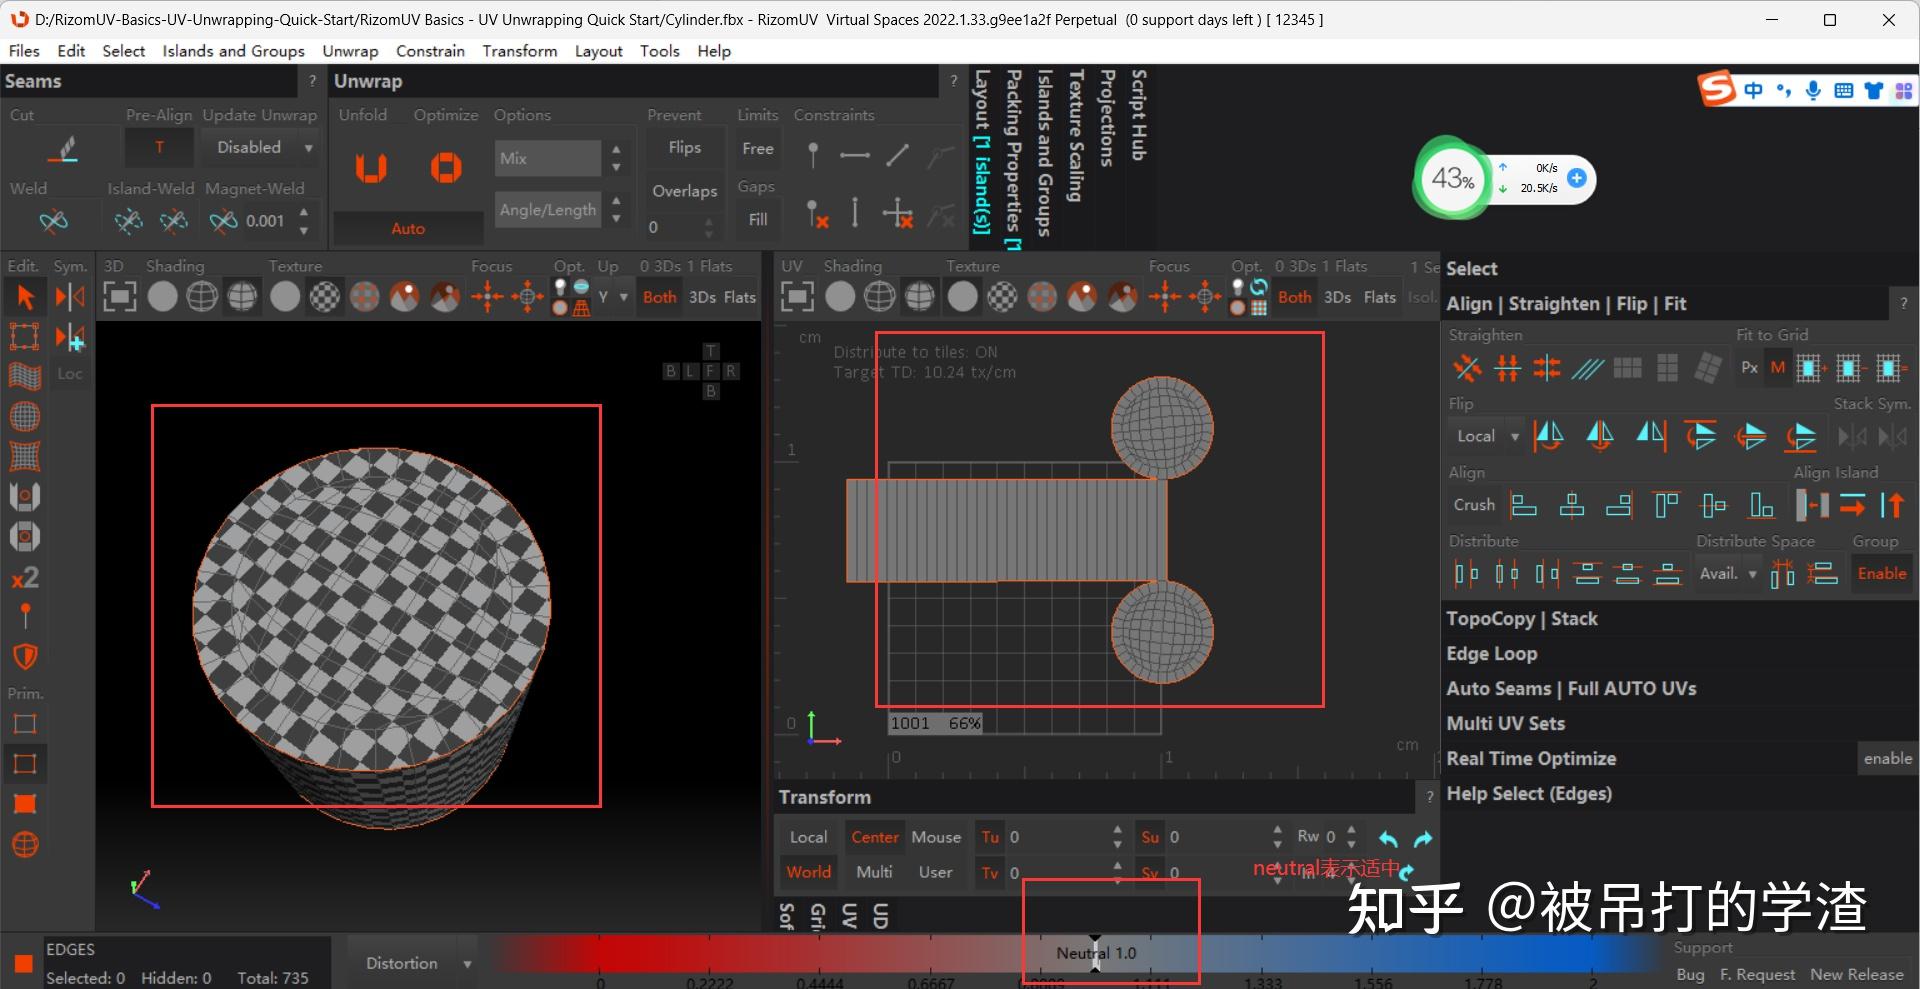Click the orange right arrow Align Island icon
This screenshot has width=1920, height=989.
click(x=1852, y=505)
